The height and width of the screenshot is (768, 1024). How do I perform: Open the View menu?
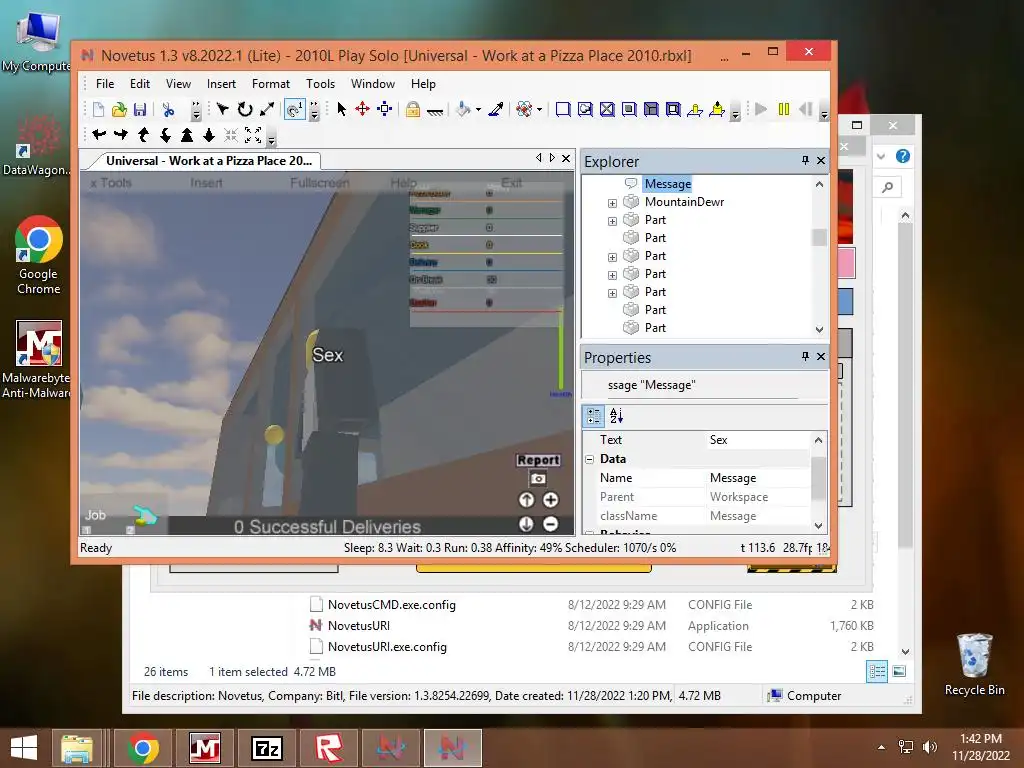pyautogui.click(x=178, y=84)
